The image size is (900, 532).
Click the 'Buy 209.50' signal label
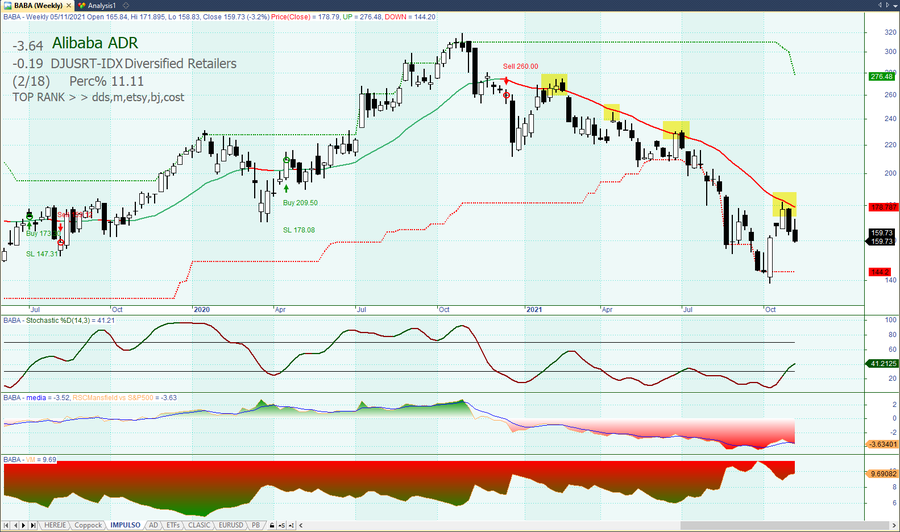[x=300, y=203]
